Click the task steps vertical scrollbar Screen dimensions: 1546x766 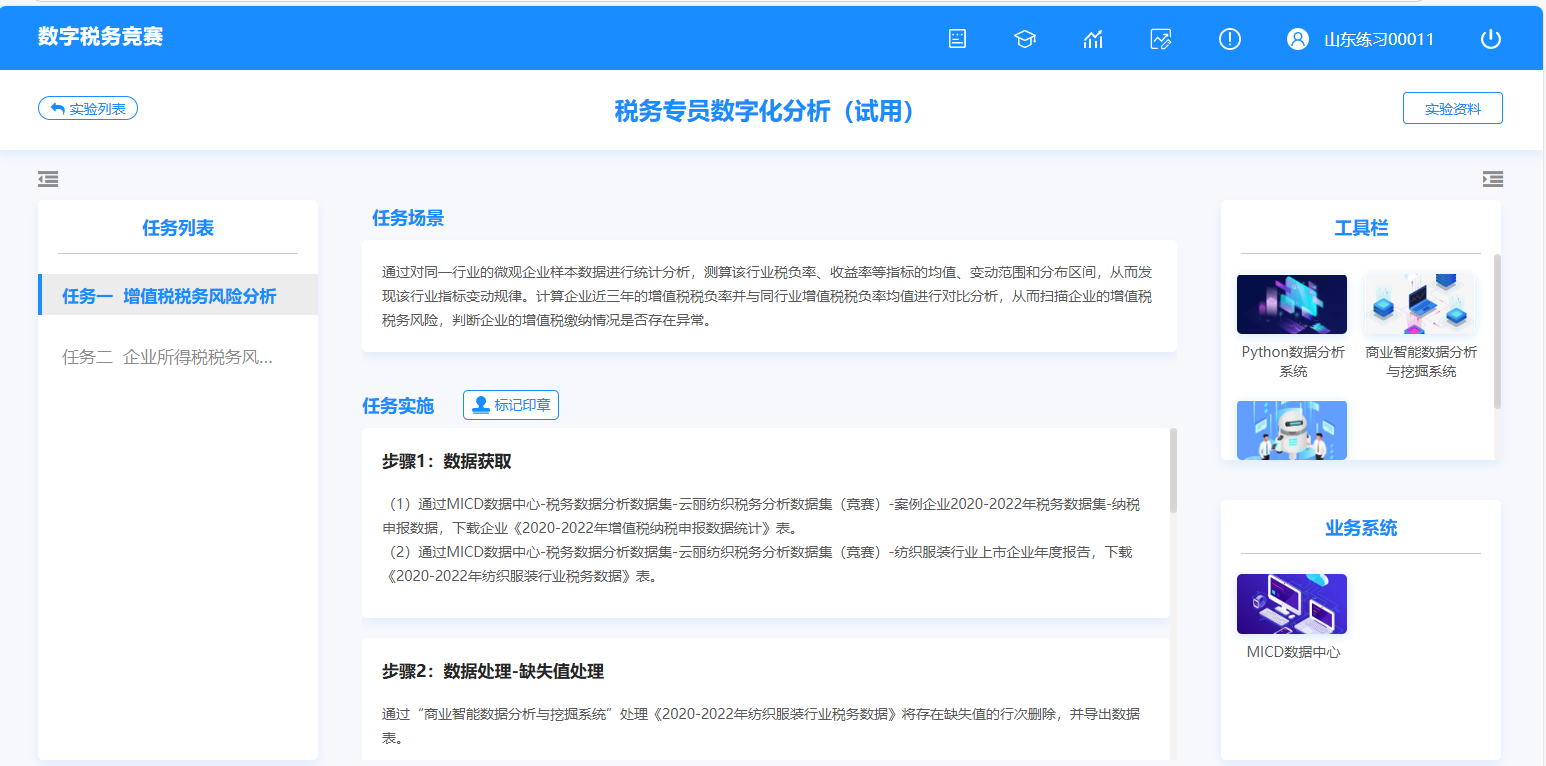[1173, 472]
